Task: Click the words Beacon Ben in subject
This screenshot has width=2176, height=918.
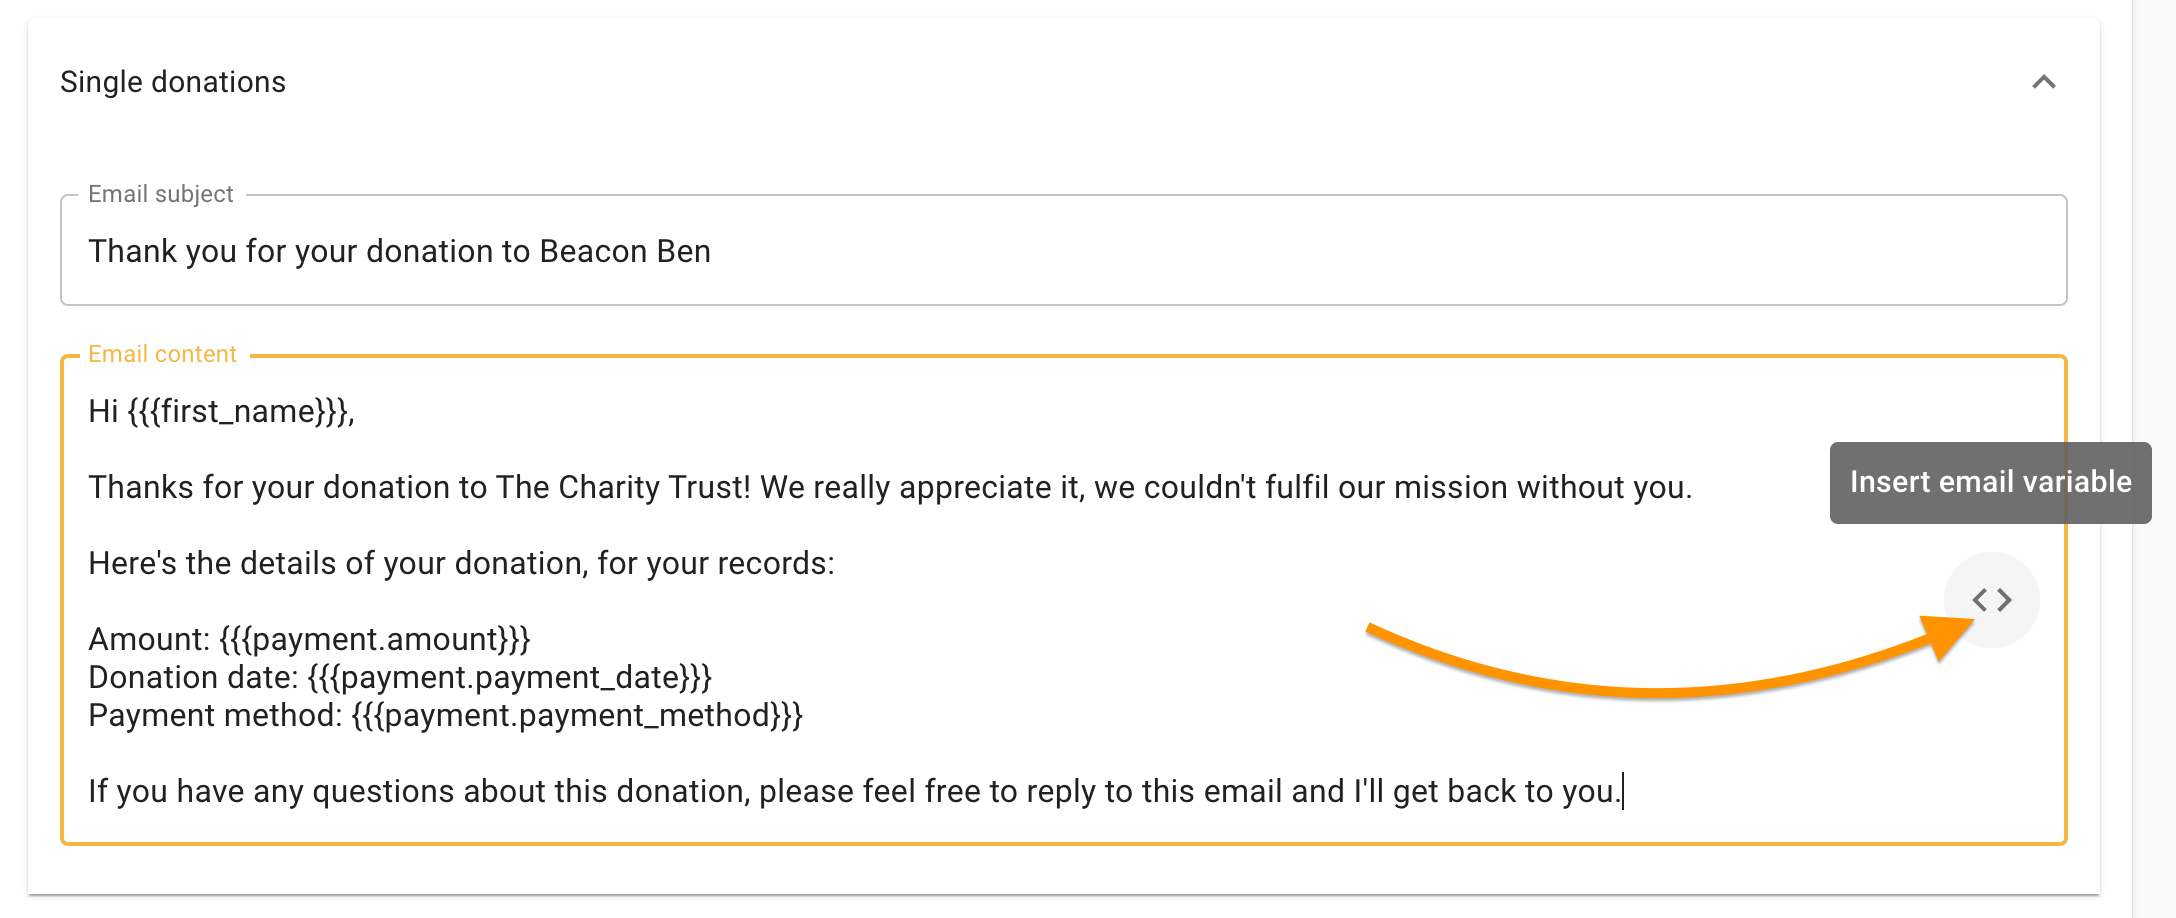Action: coord(624,251)
